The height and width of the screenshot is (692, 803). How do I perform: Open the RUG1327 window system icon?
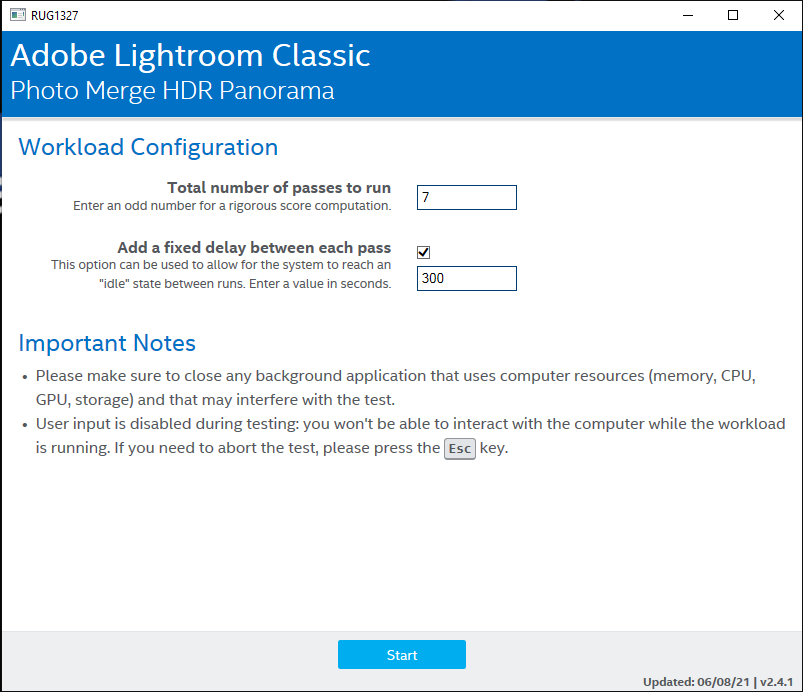(18, 15)
